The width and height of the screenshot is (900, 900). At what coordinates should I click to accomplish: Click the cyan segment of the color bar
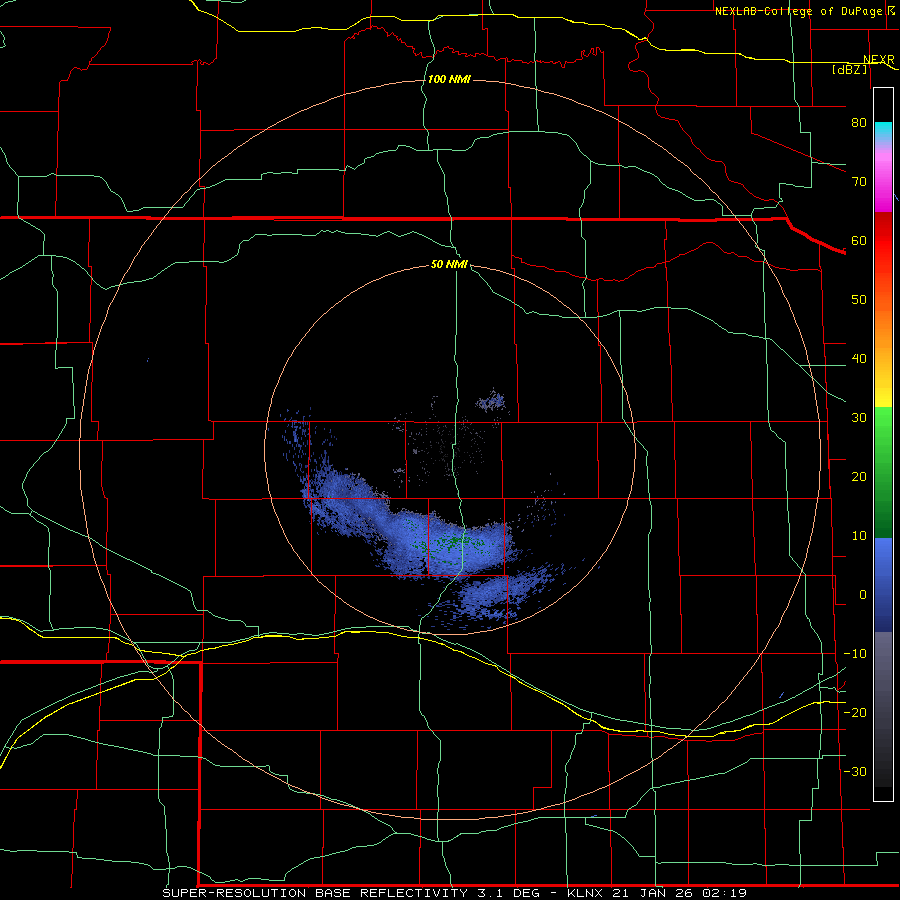tap(883, 131)
